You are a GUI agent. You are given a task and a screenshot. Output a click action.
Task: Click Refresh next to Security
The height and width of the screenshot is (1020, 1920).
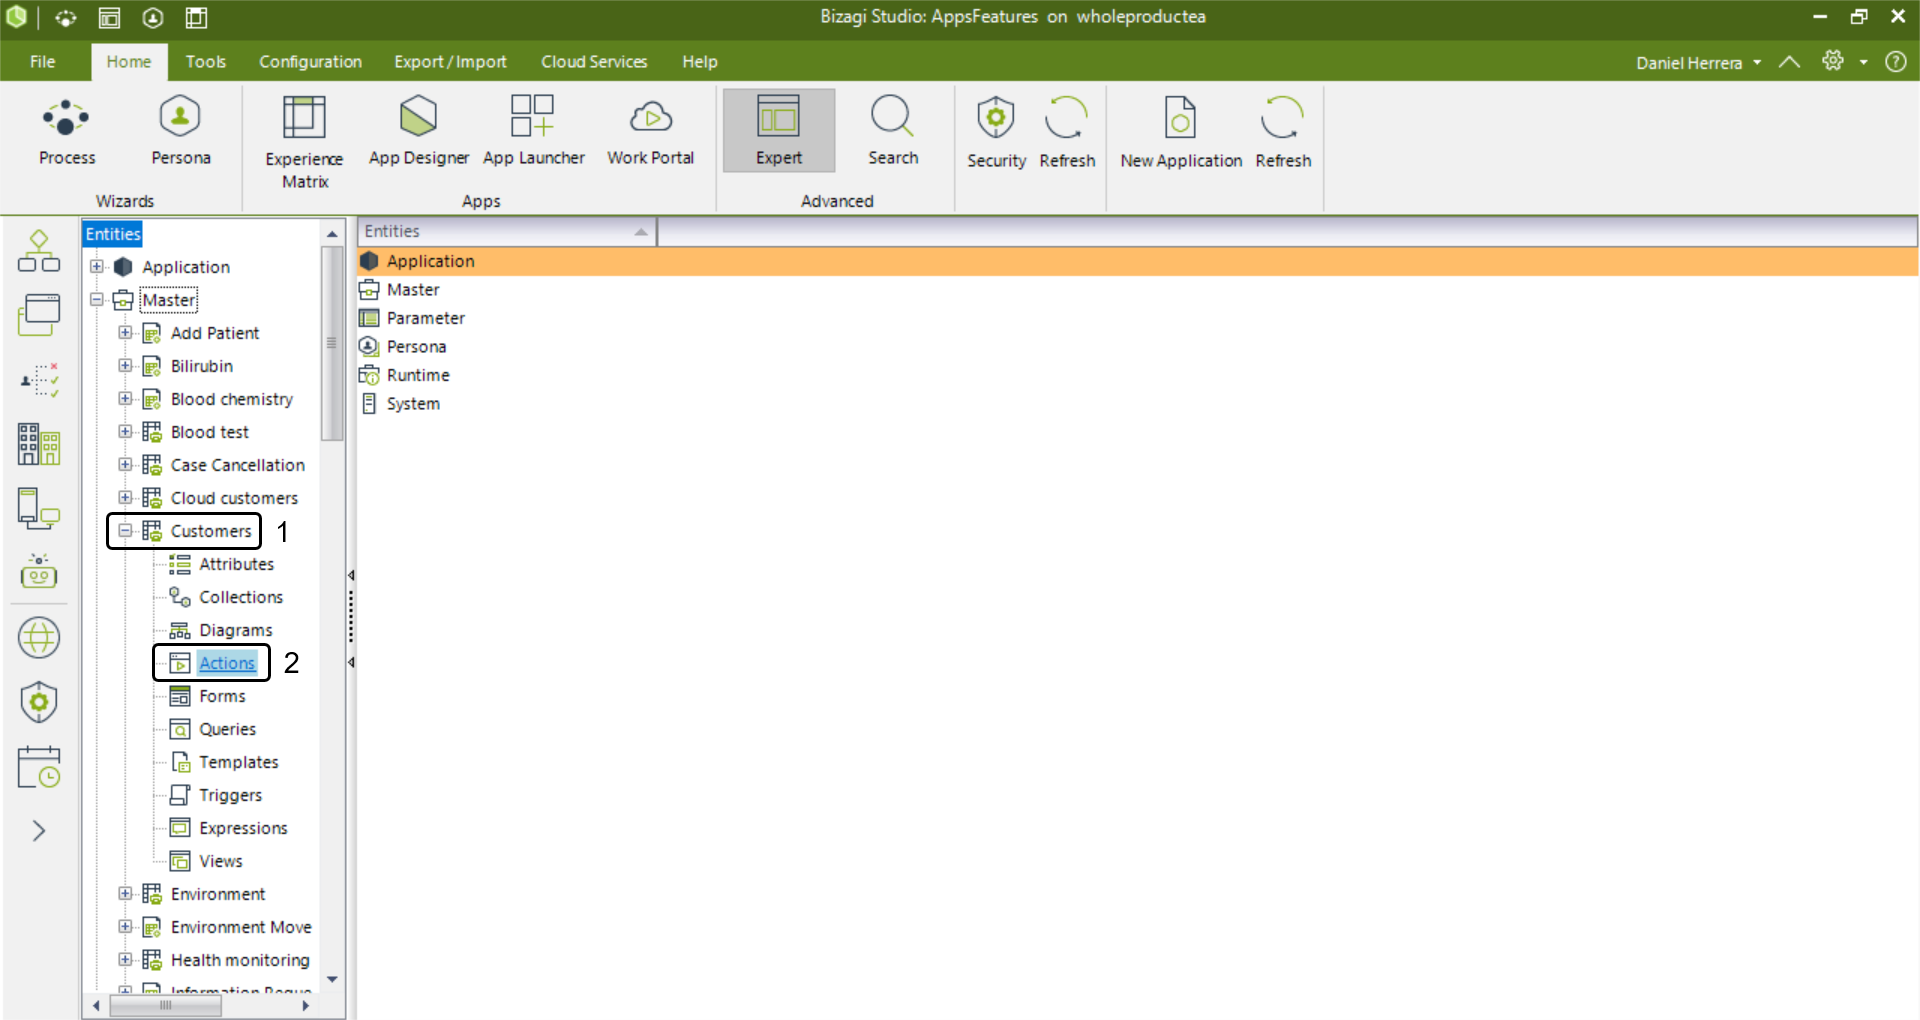tap(1066, 133)
